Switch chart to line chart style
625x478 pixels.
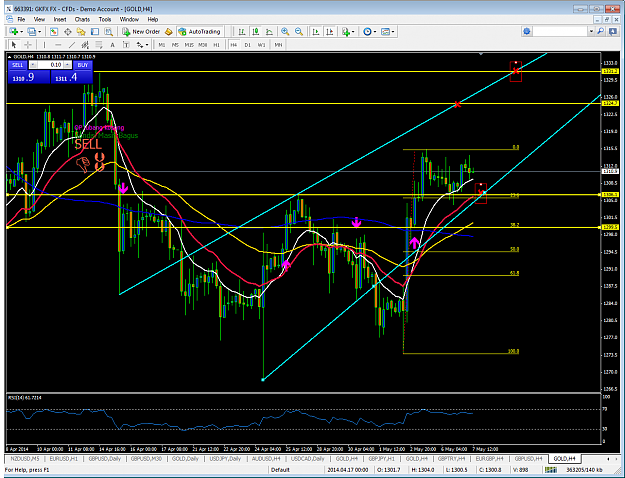coord(269,31)
